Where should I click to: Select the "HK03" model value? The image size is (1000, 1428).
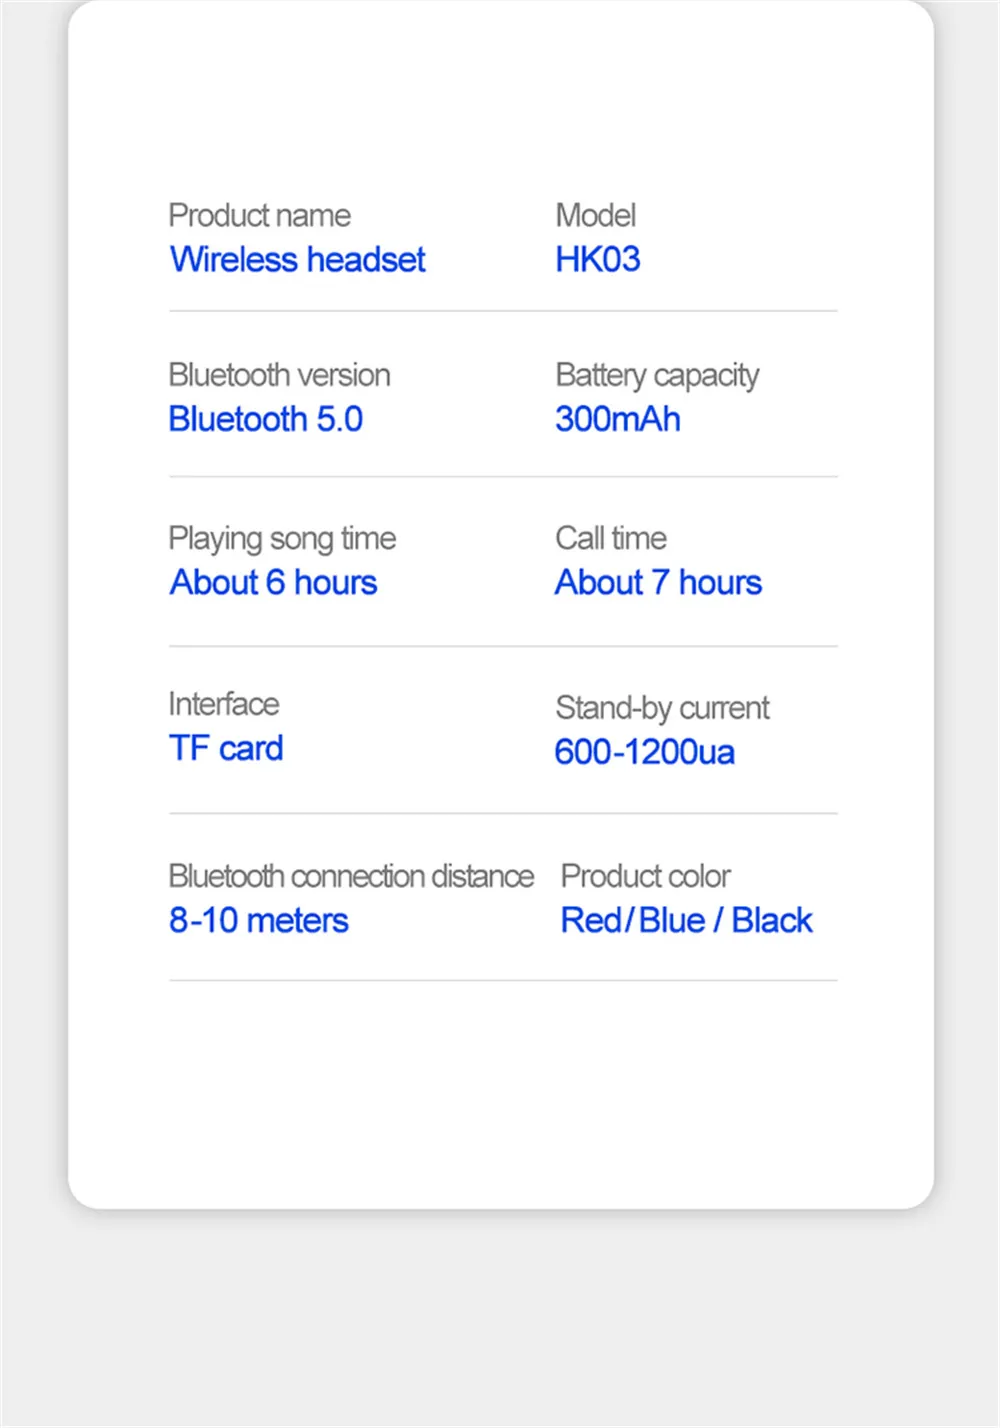[598, 260]
